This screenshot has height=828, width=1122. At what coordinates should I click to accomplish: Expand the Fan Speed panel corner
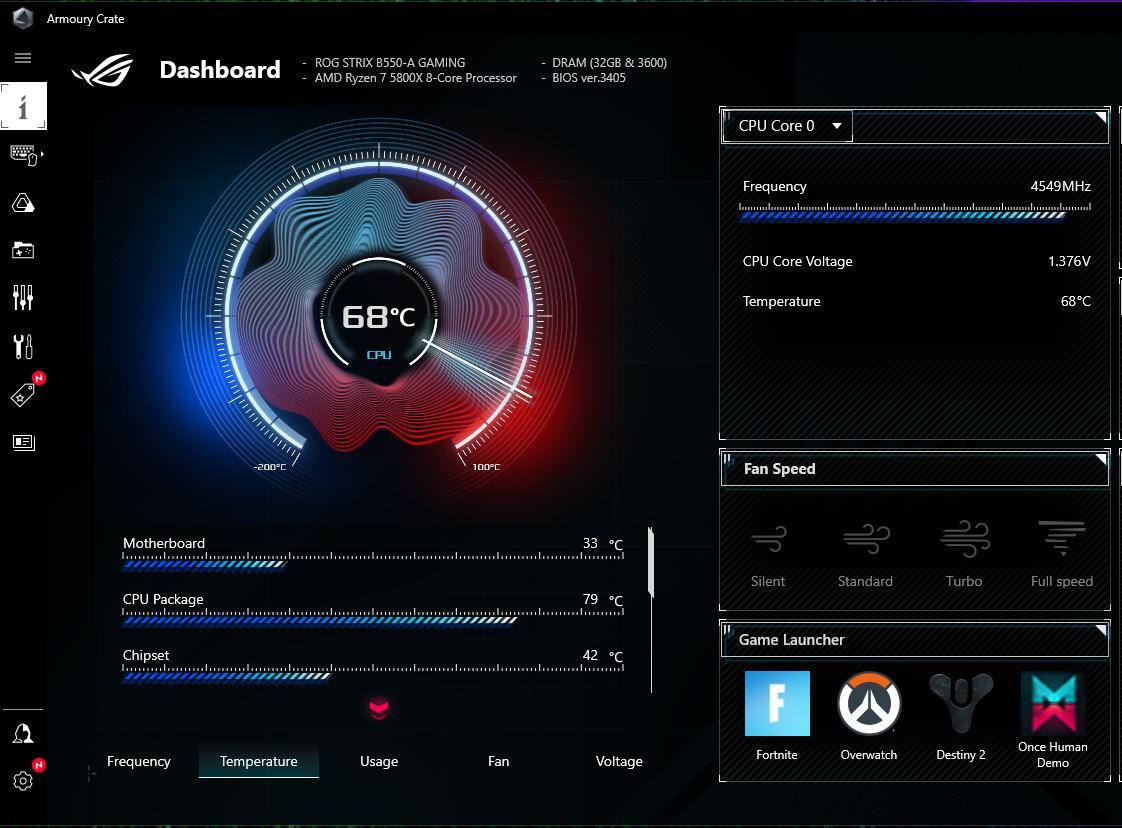tap(1100, 460)
